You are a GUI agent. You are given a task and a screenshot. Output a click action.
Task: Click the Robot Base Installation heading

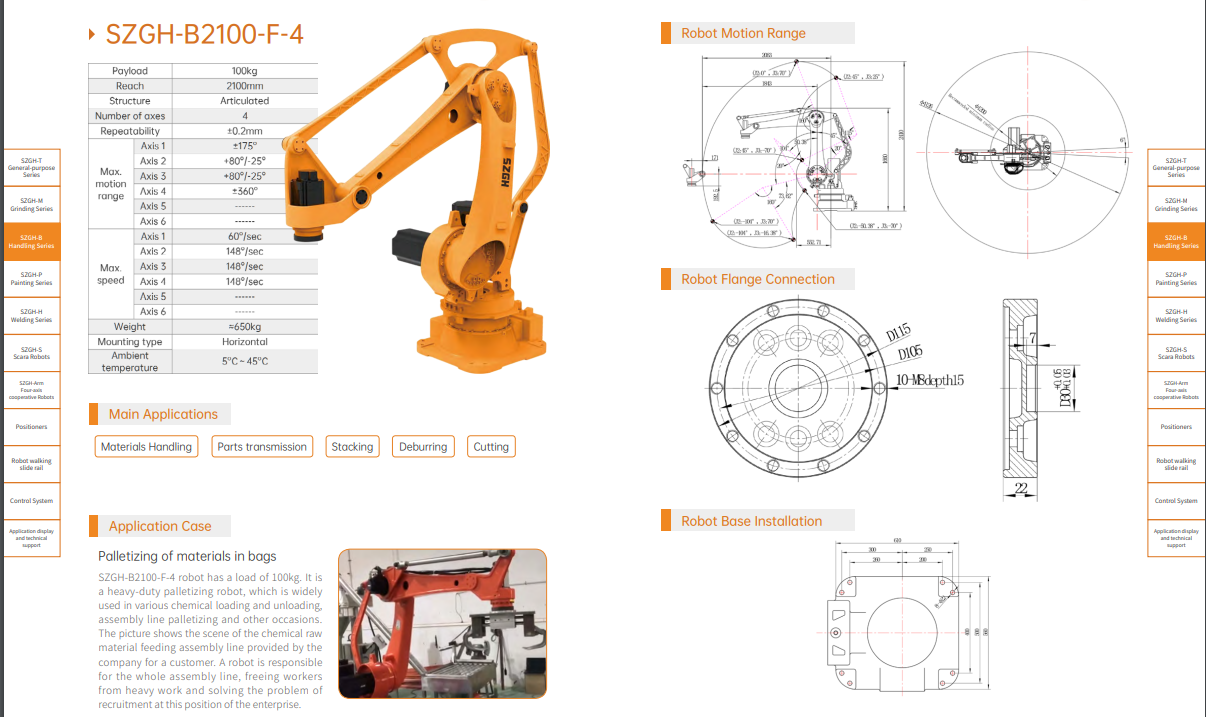click(x=752, y=521)
